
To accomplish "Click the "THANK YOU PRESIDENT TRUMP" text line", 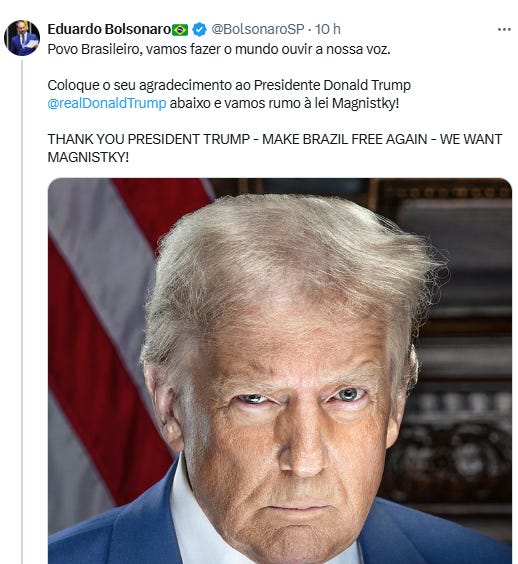I will pos(149,139).
